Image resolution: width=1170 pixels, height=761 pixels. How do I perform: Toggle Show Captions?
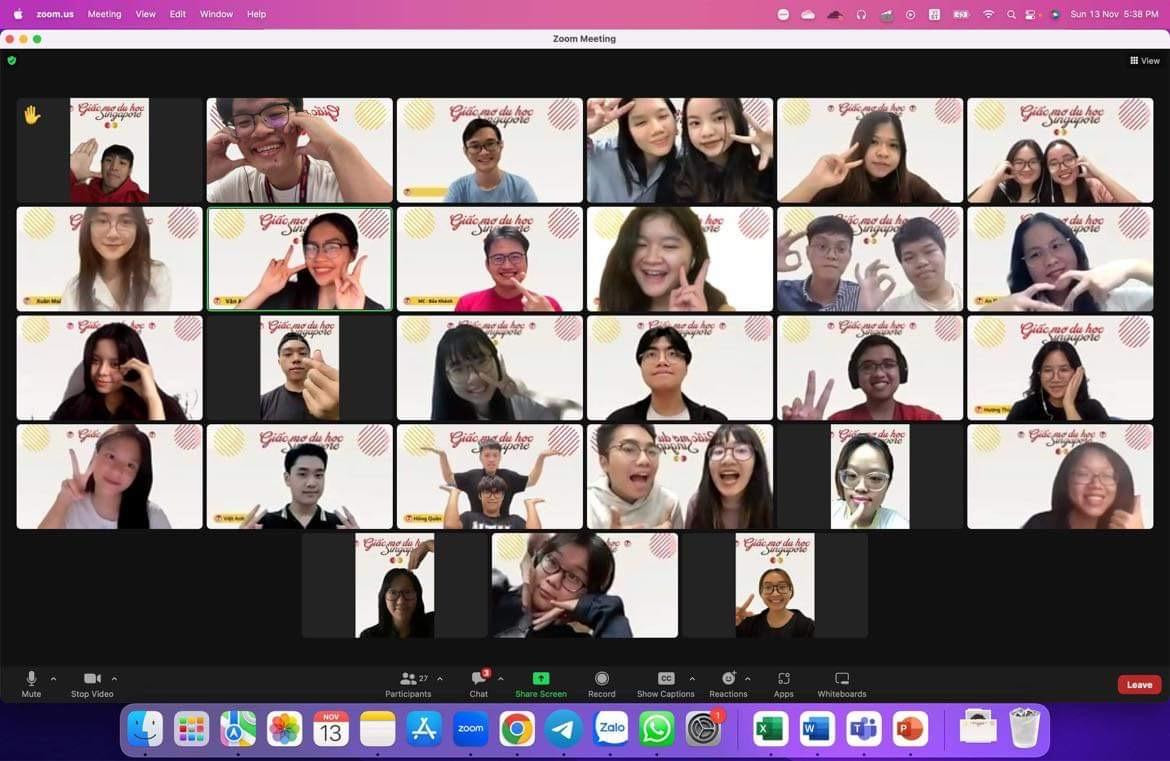tap(665, 684)
